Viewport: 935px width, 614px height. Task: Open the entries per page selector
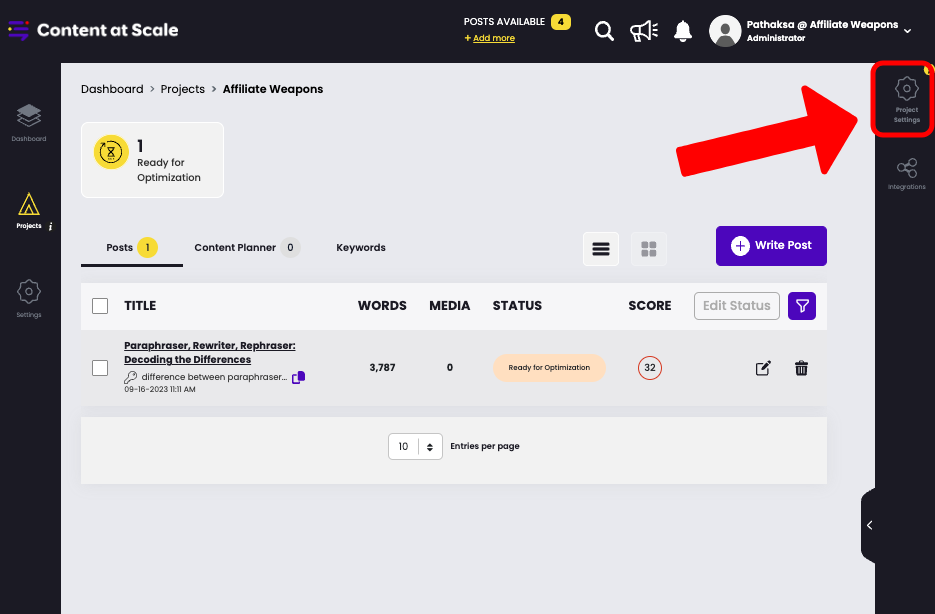coord(414,446)
